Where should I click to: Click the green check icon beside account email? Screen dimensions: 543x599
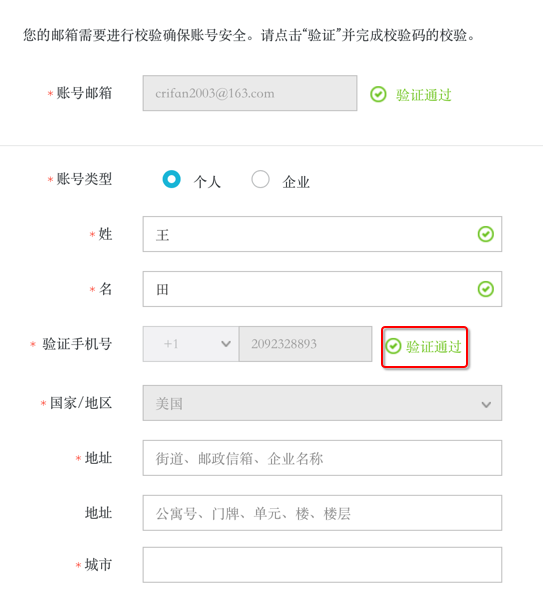[378, 94]
